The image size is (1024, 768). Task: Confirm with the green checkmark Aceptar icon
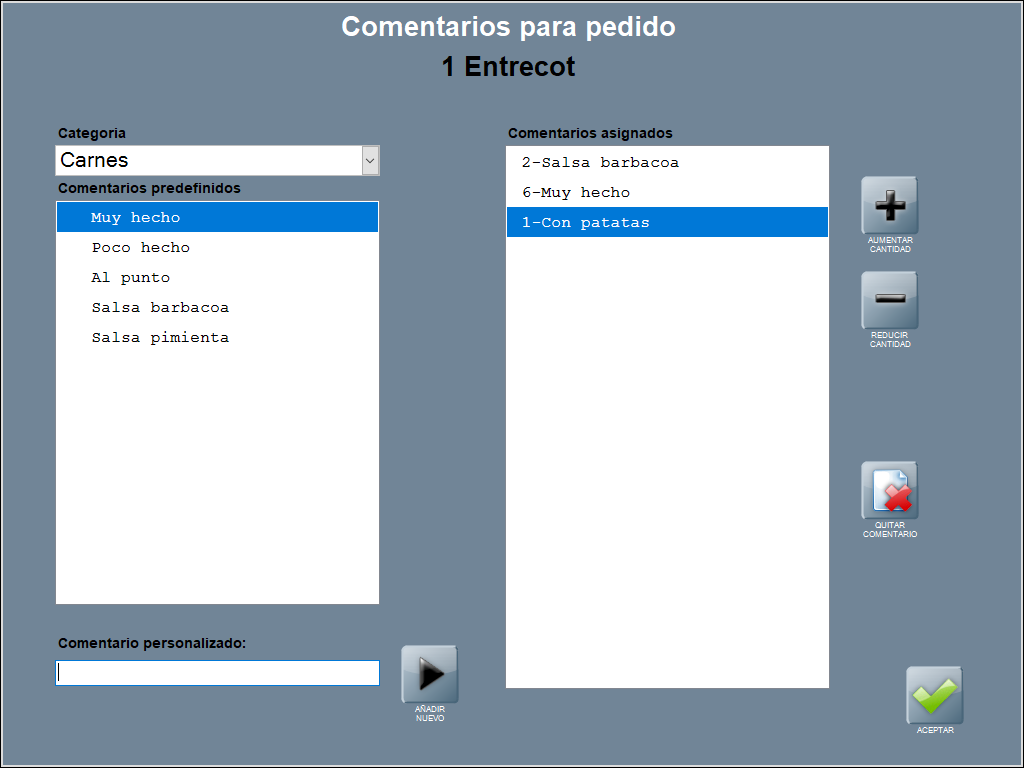tap(934, 695)
